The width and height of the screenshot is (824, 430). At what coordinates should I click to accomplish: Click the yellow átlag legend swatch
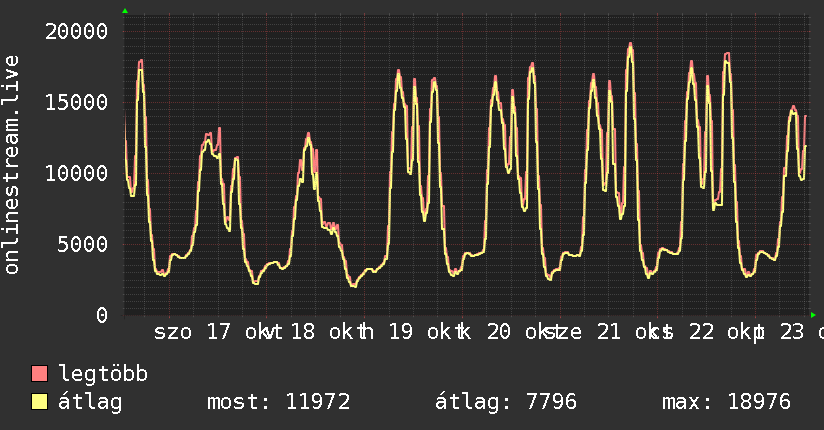pyautogui.click(x=39, y=402)
